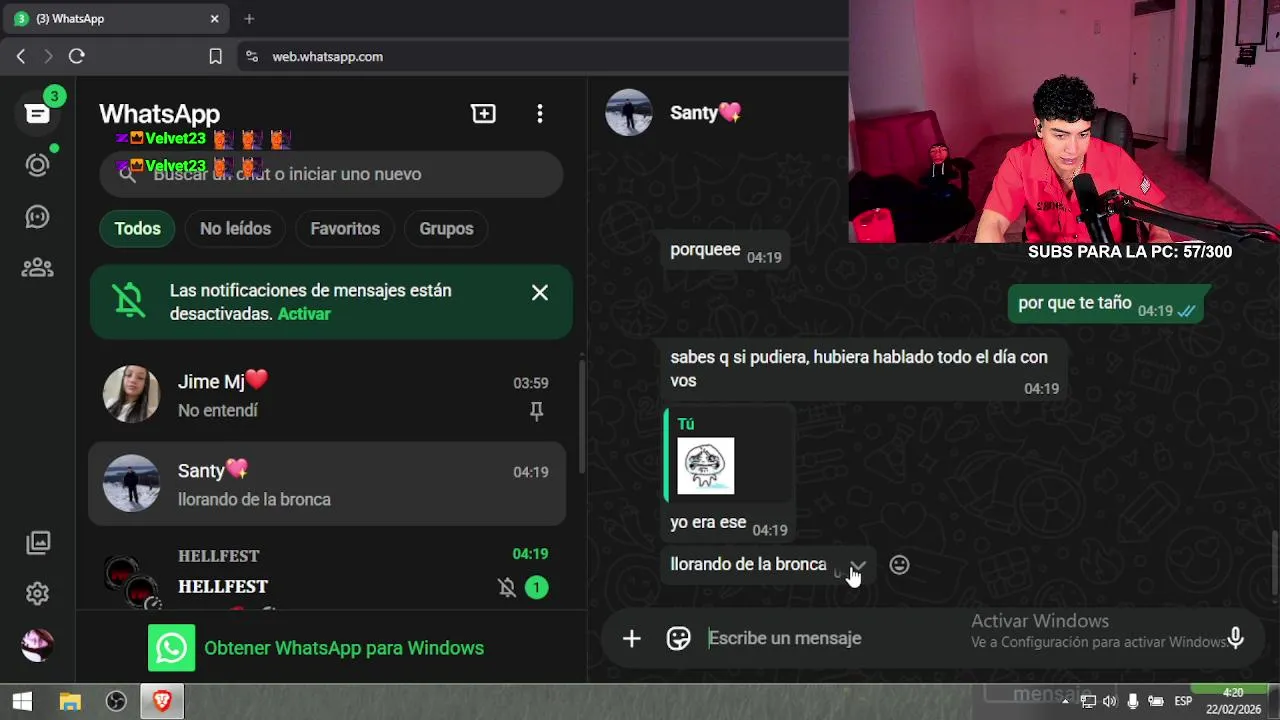
Task: Open your profile picture in sidebar
Action: tap(38, 645)
